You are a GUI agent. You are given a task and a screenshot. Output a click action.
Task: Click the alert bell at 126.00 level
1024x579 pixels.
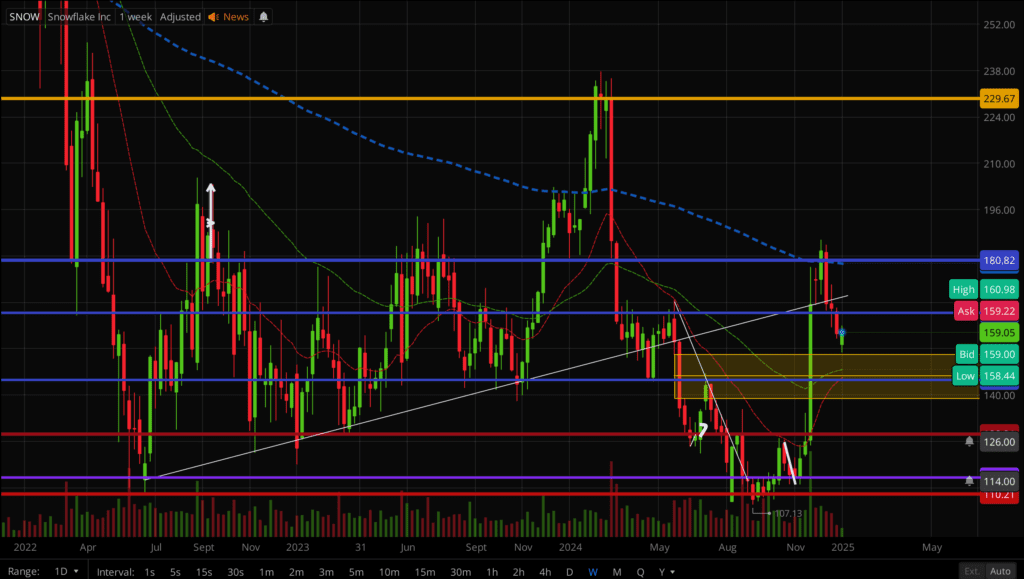(969, 441)
